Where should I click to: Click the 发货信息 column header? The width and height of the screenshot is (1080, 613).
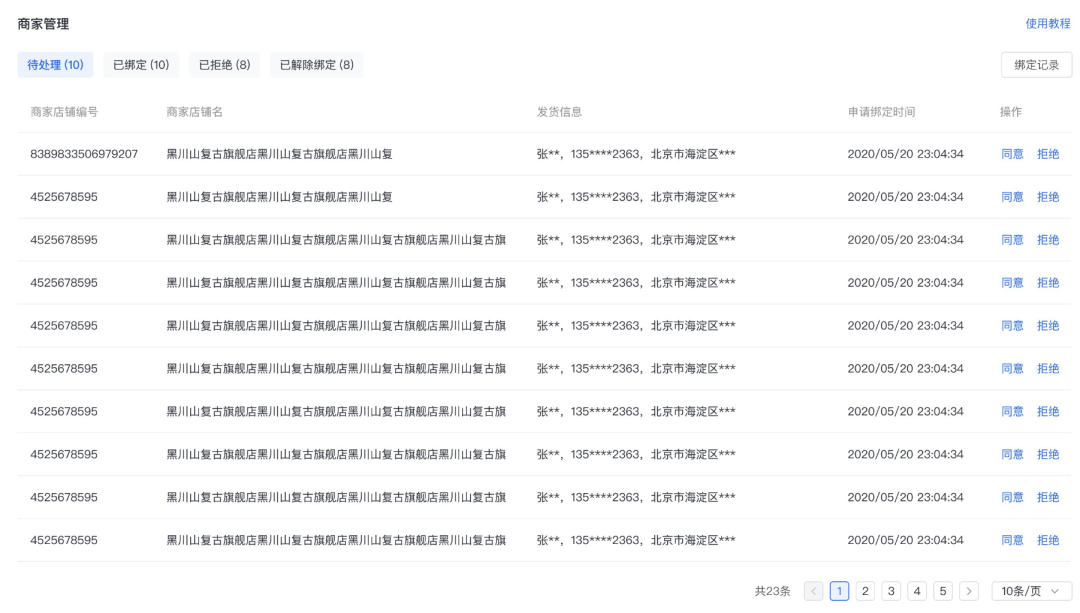(560, 111)
